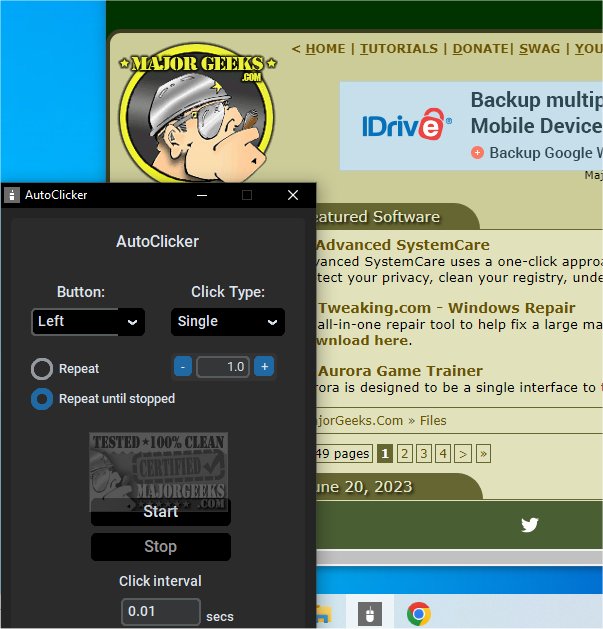Click the AutoClicker title bar app icon
Screen dimensions: 603x629
(x=12, y=195)
